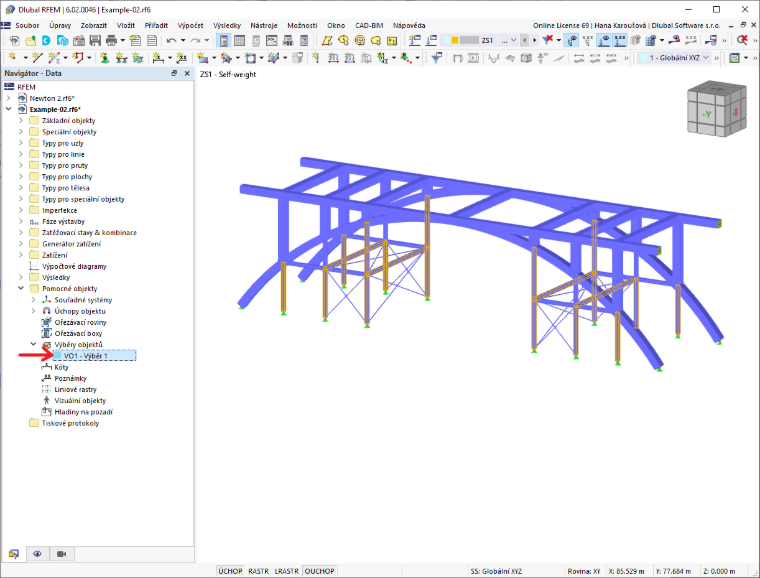
Task: Toggle the OUCHOP object snap in the status bar
Action: click(x=319, y=571)
